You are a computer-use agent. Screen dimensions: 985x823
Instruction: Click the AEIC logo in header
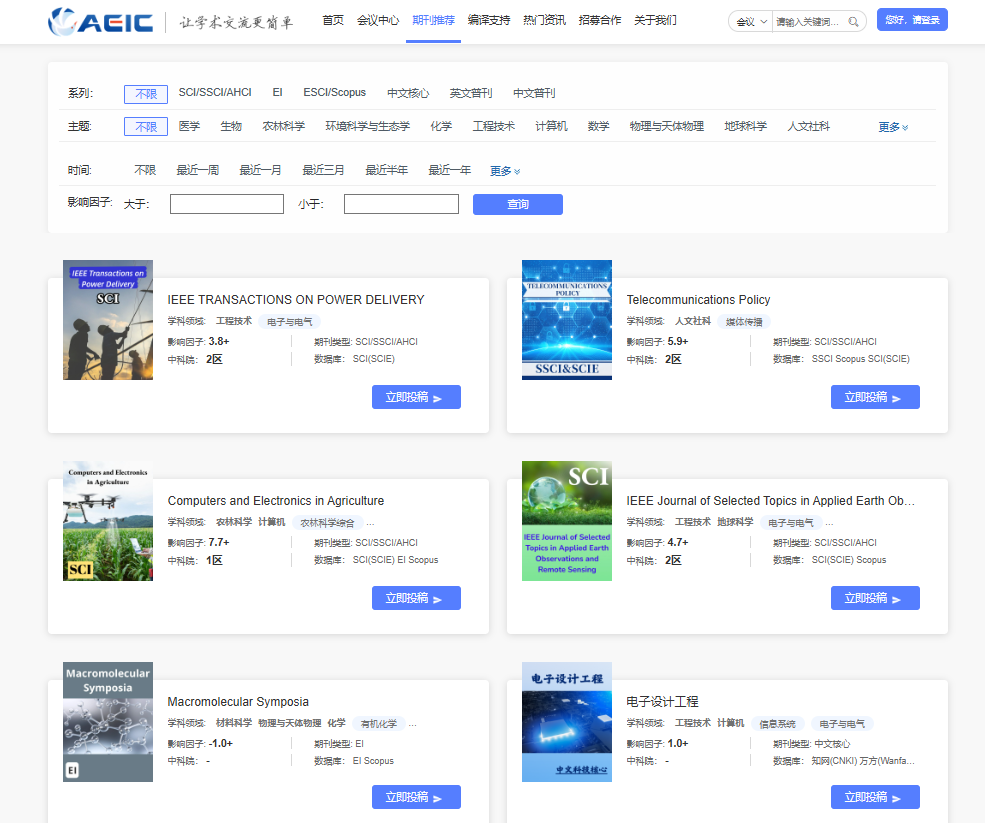[x=102, y=21]
